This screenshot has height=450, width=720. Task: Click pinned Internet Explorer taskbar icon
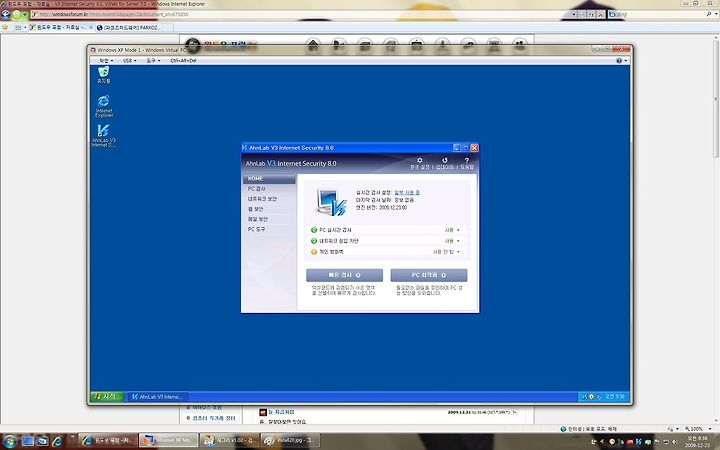click(x=58, y=441)
